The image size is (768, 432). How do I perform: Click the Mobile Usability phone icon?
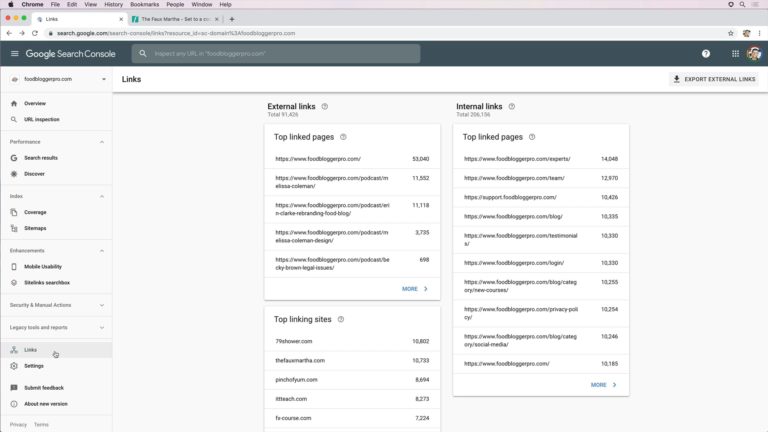(x=14, y=266)
